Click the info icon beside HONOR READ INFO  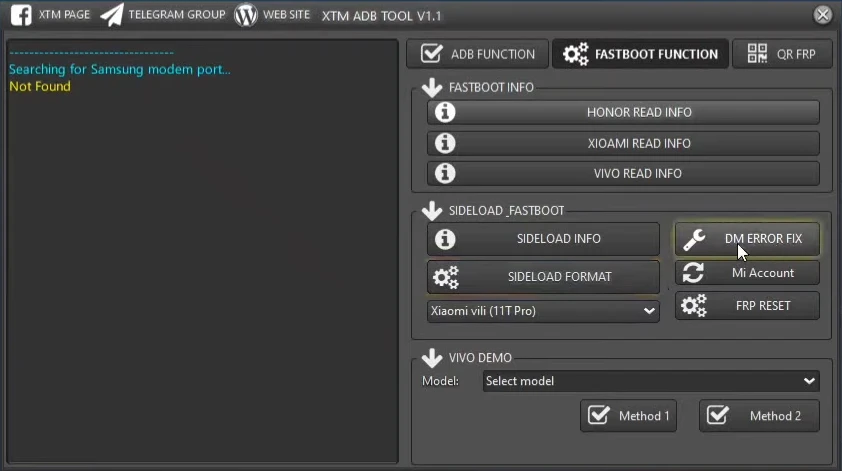coord(445,112)
